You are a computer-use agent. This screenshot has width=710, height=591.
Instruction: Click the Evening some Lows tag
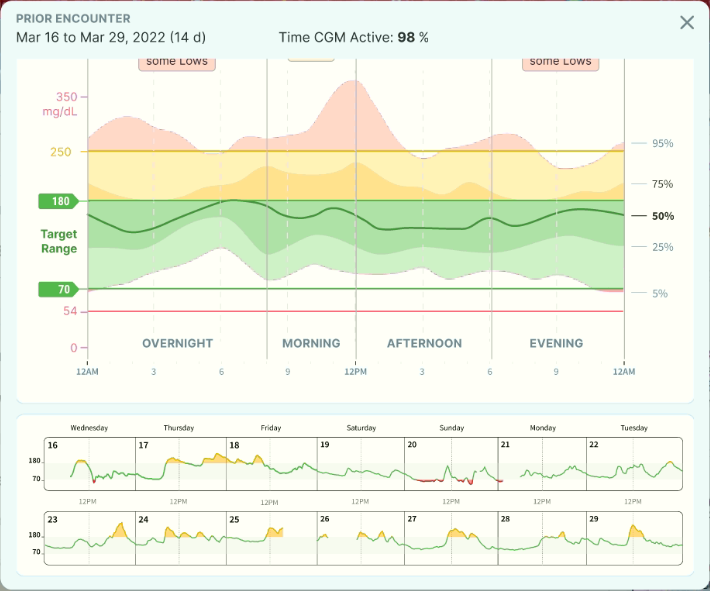tap(561, 63)
